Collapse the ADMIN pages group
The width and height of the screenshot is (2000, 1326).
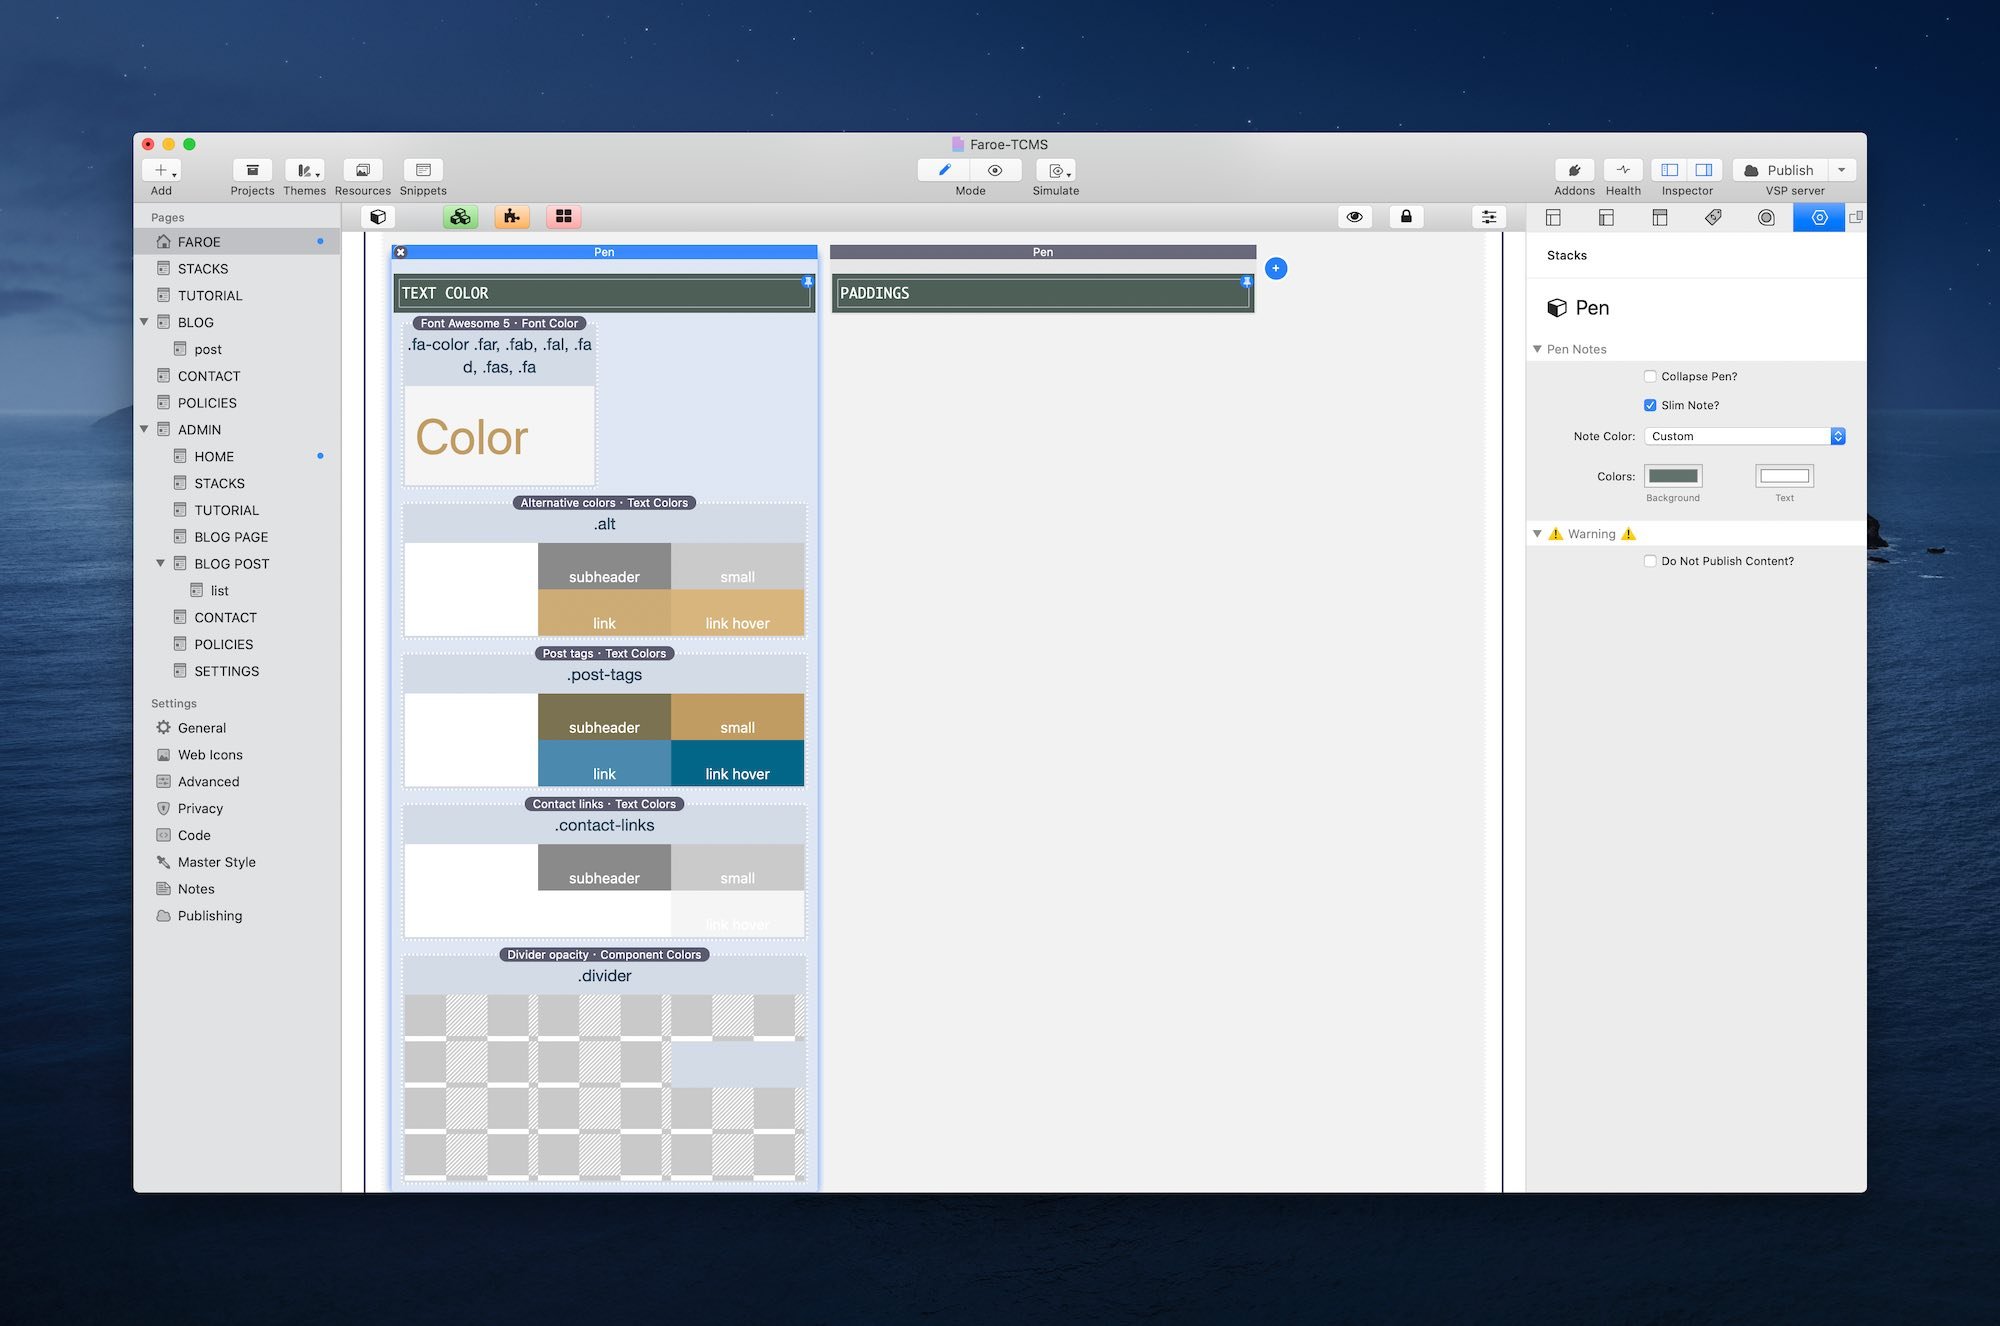[x=144, y=430]
